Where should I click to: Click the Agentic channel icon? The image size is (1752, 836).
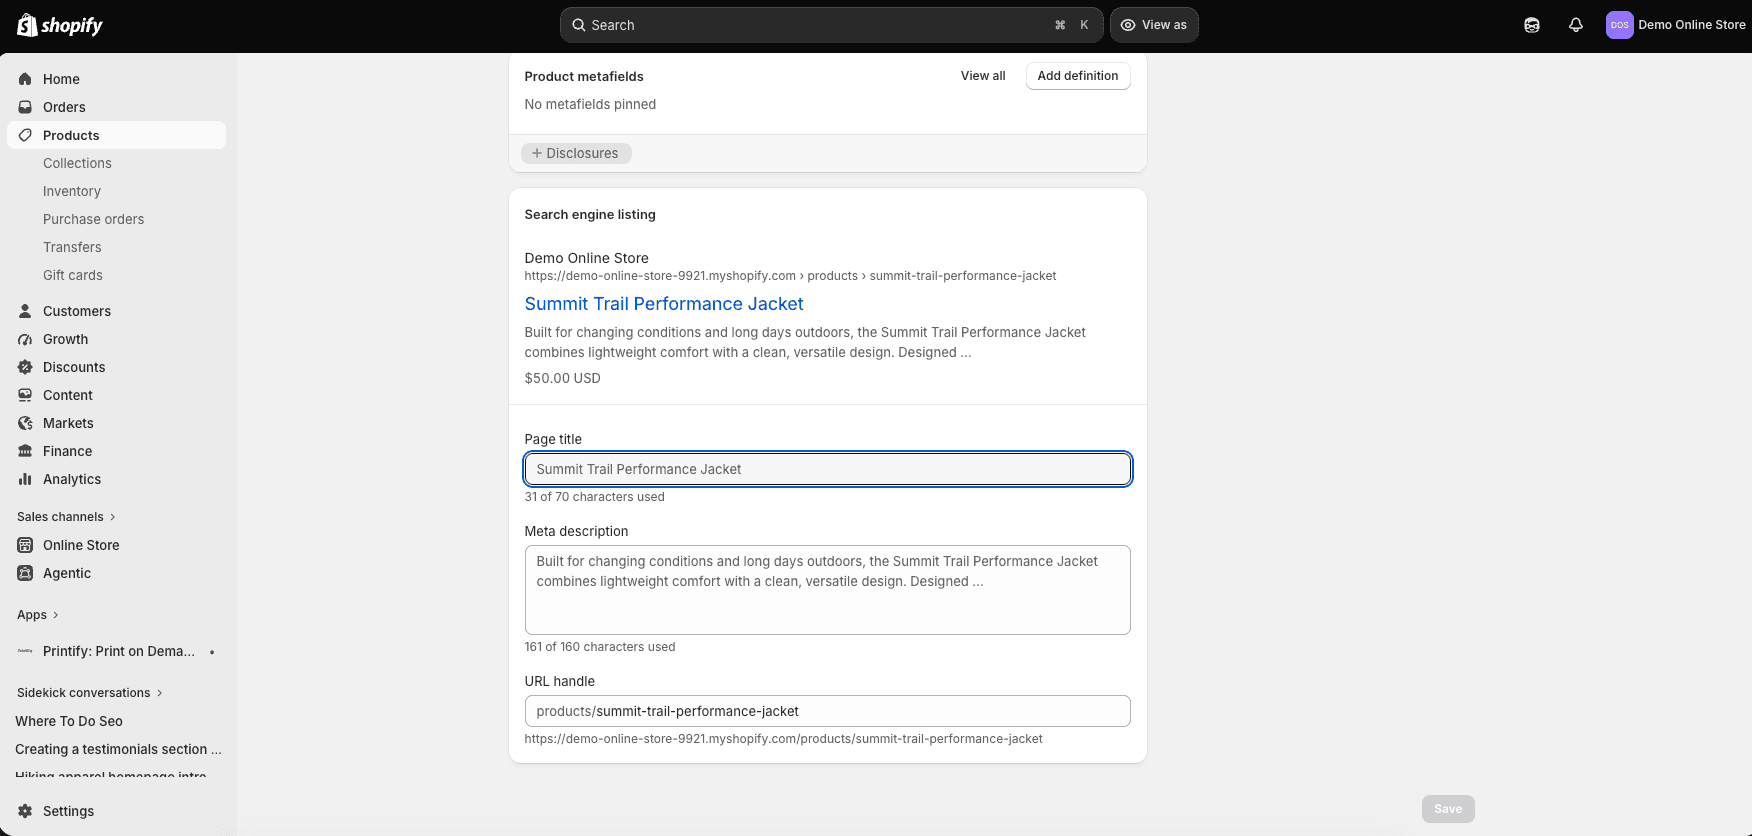coord(25,573)
